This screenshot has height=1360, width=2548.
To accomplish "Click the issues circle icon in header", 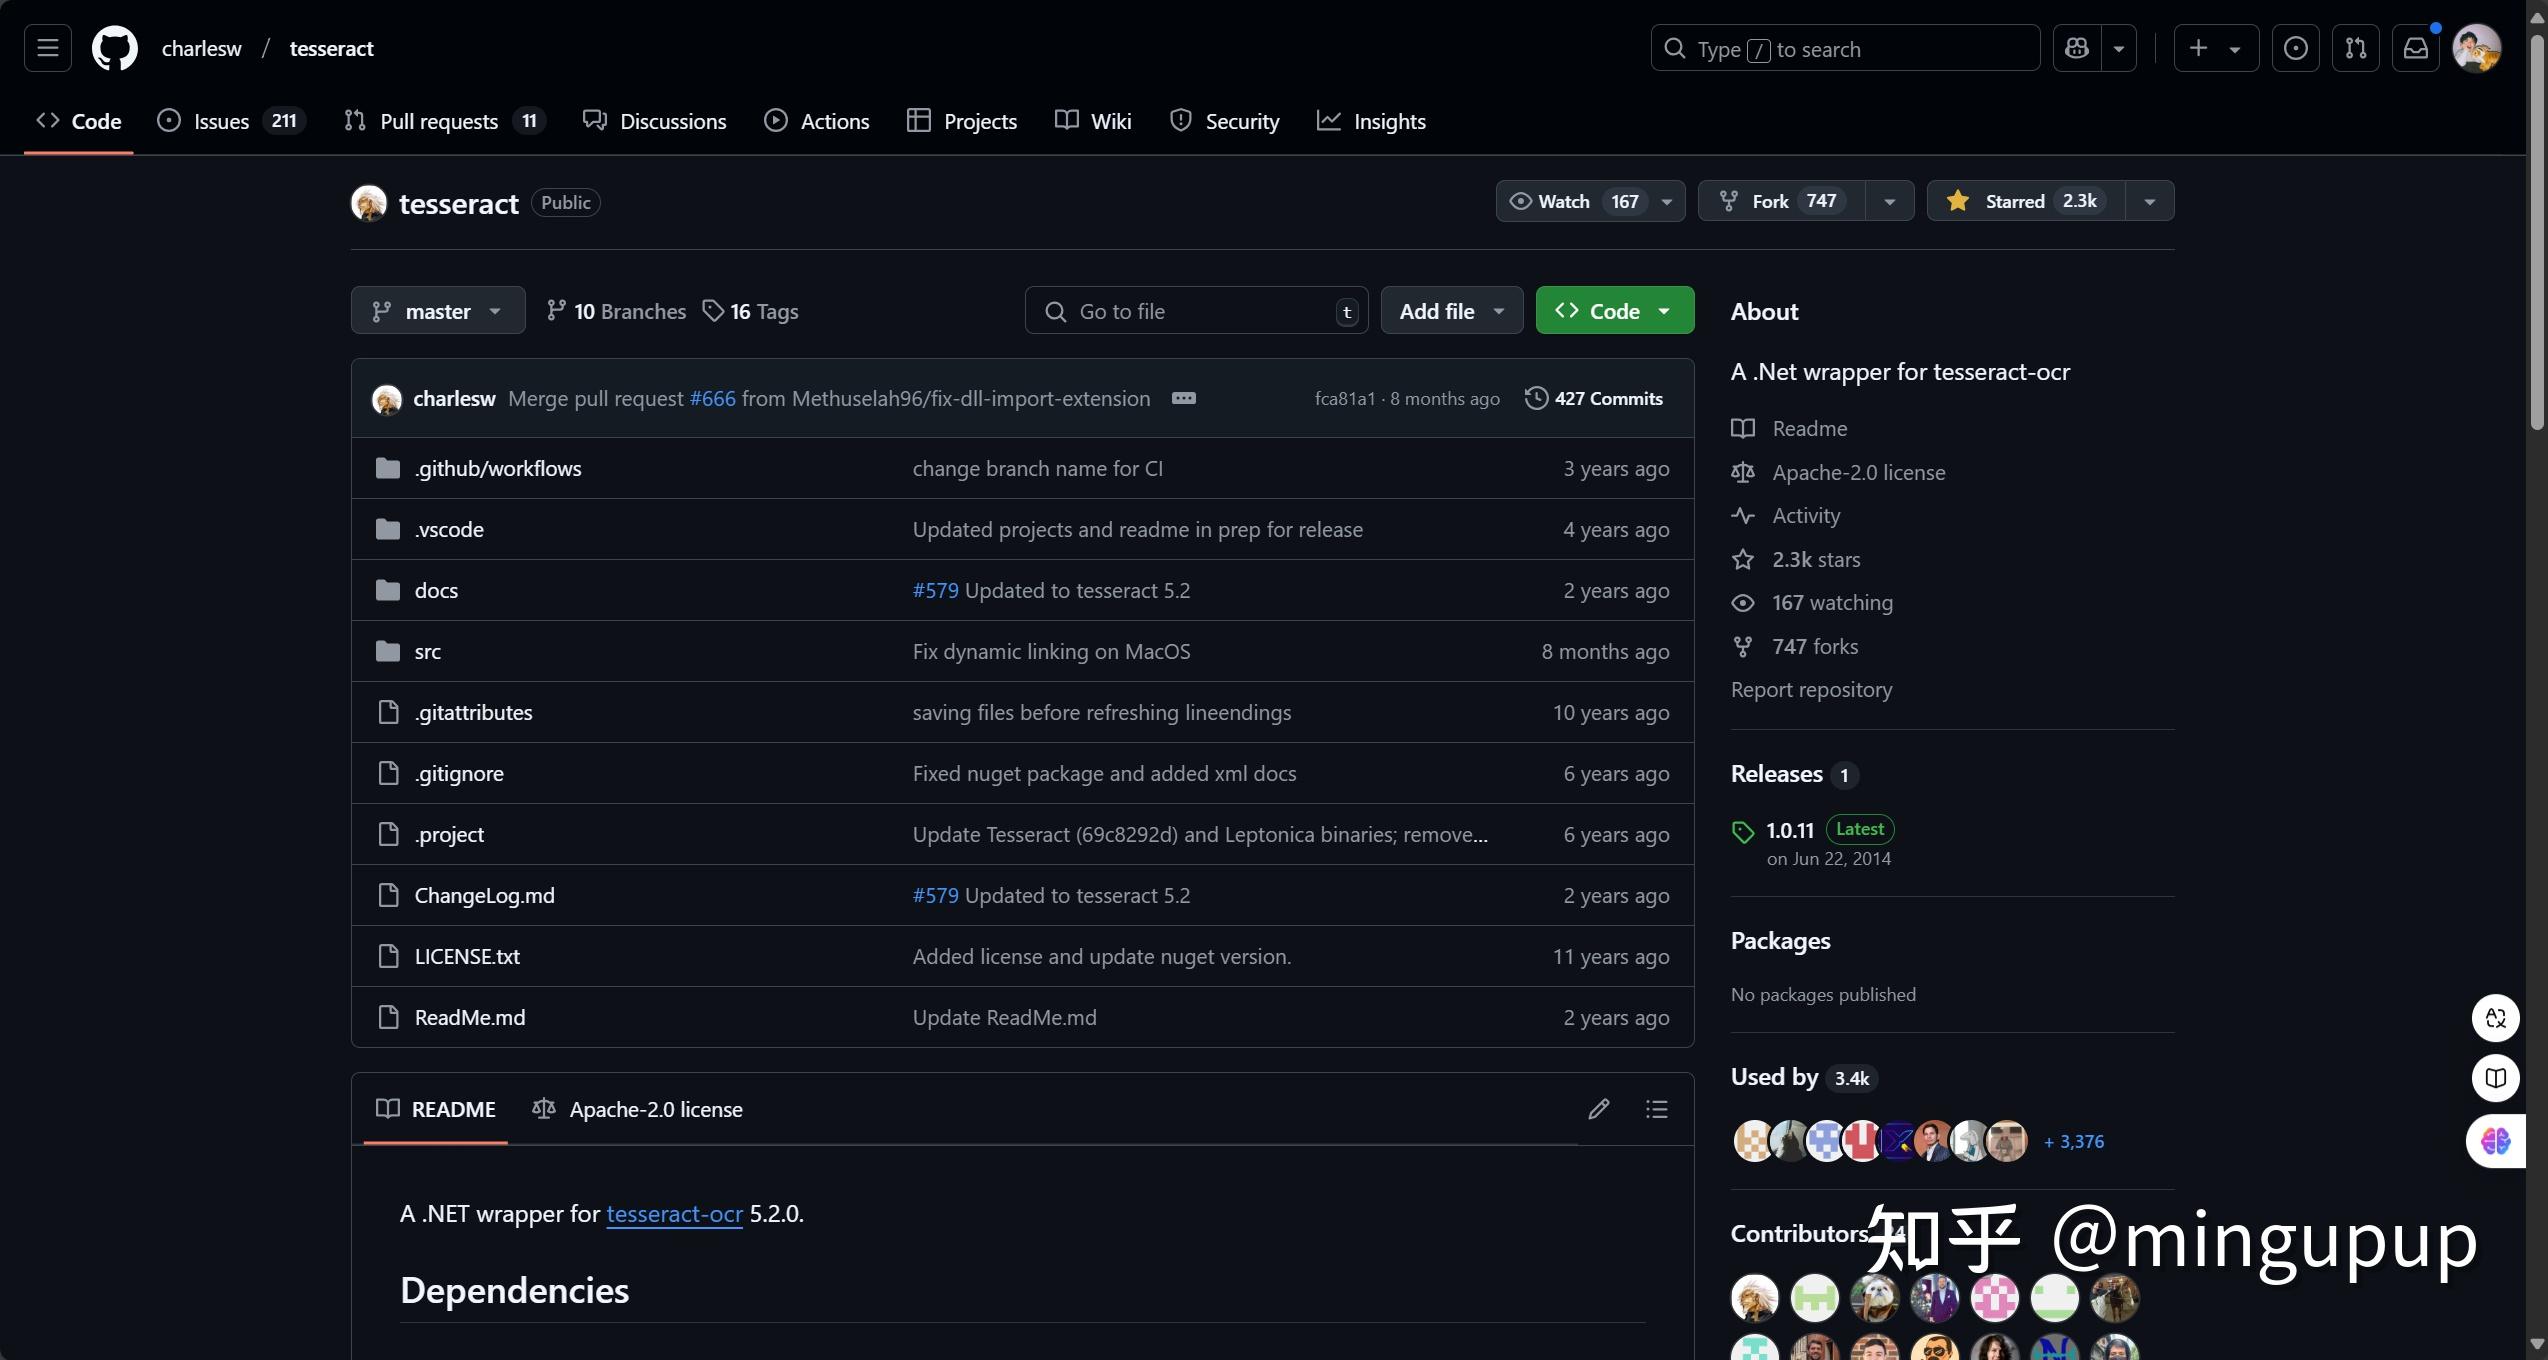I will (2295, 48).
